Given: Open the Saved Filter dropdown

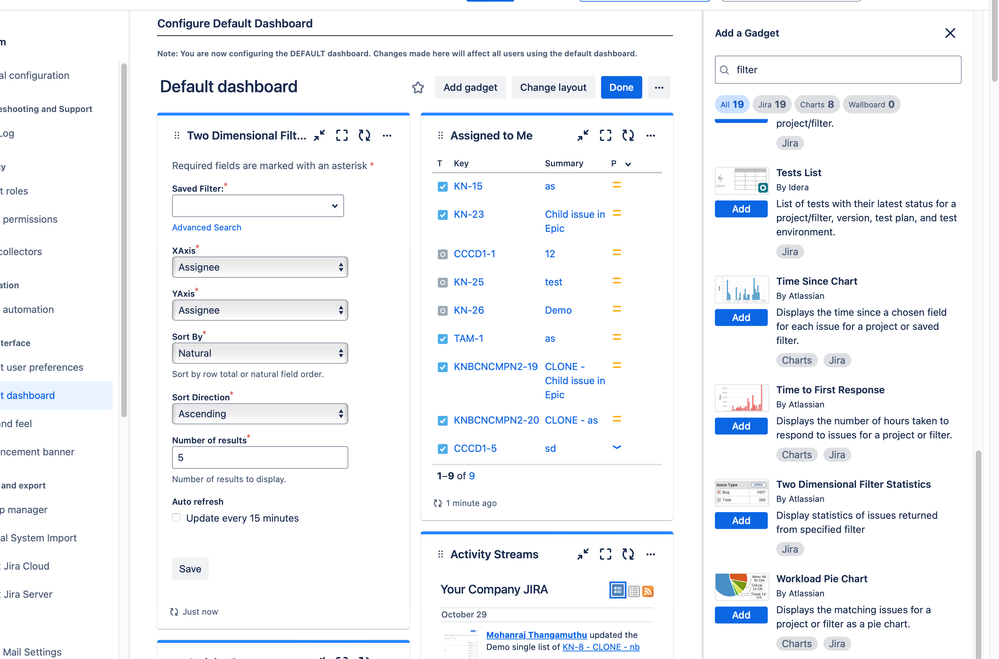Looking at the screenshot, I should (258, 206).
